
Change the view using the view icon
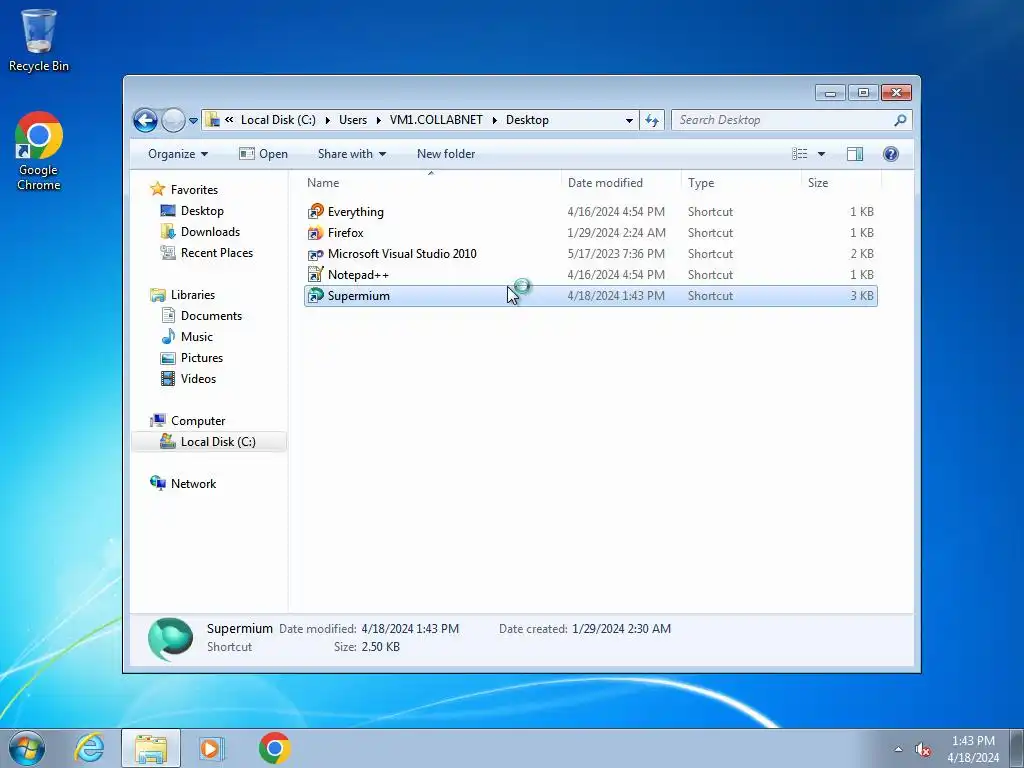(800, 154)
